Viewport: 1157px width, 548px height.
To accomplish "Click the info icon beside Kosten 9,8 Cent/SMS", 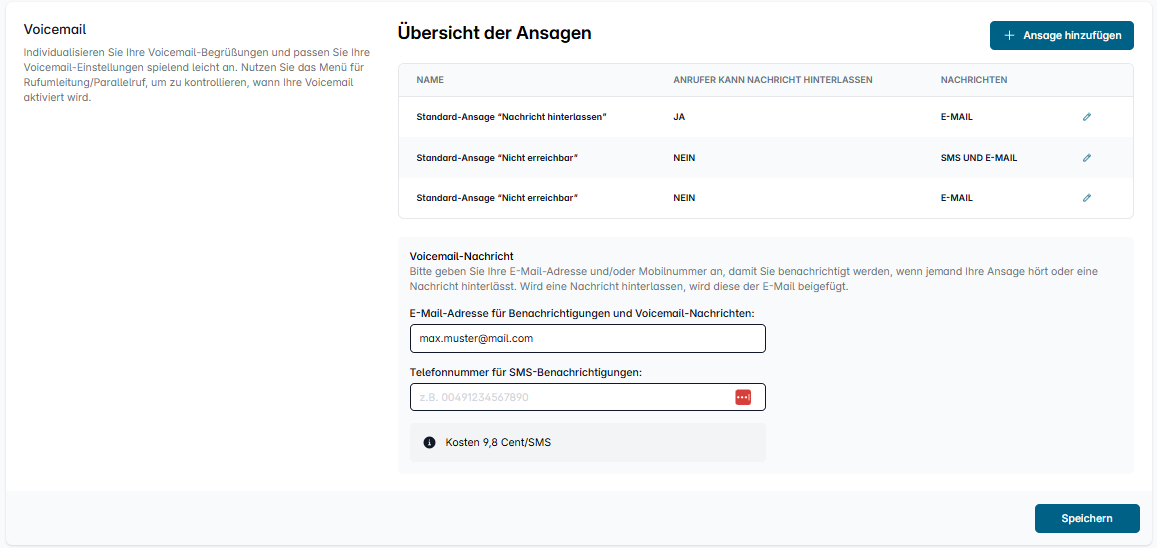I will tap(429, 442).
